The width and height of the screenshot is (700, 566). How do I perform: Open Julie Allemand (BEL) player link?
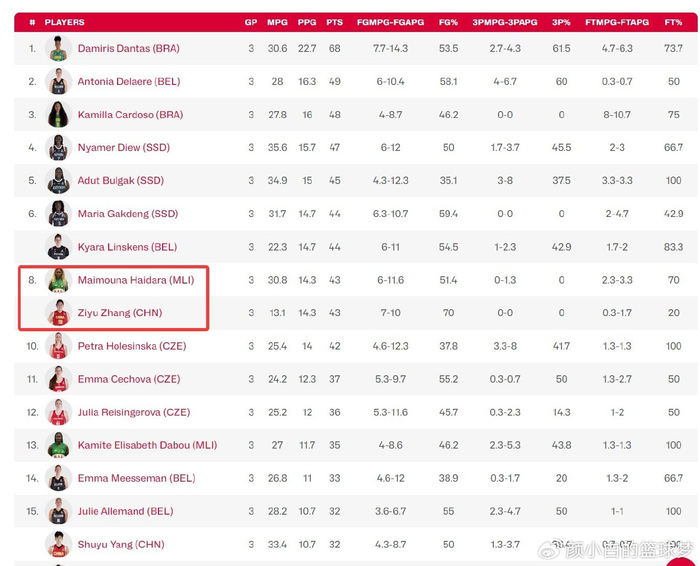(125, 512)
